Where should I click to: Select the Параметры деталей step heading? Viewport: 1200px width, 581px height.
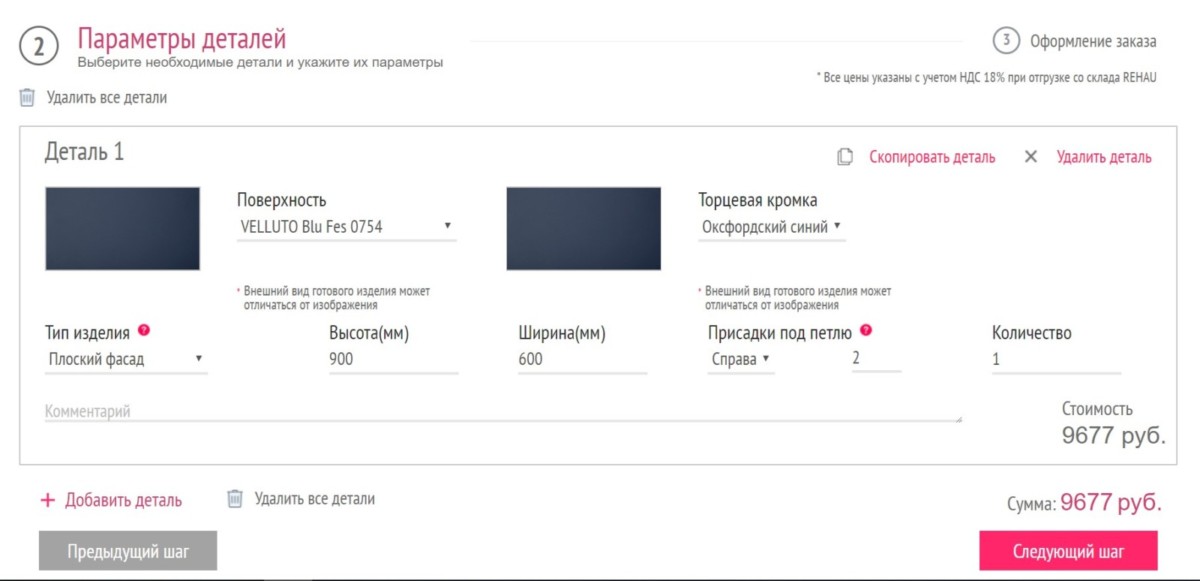point(182,39)
